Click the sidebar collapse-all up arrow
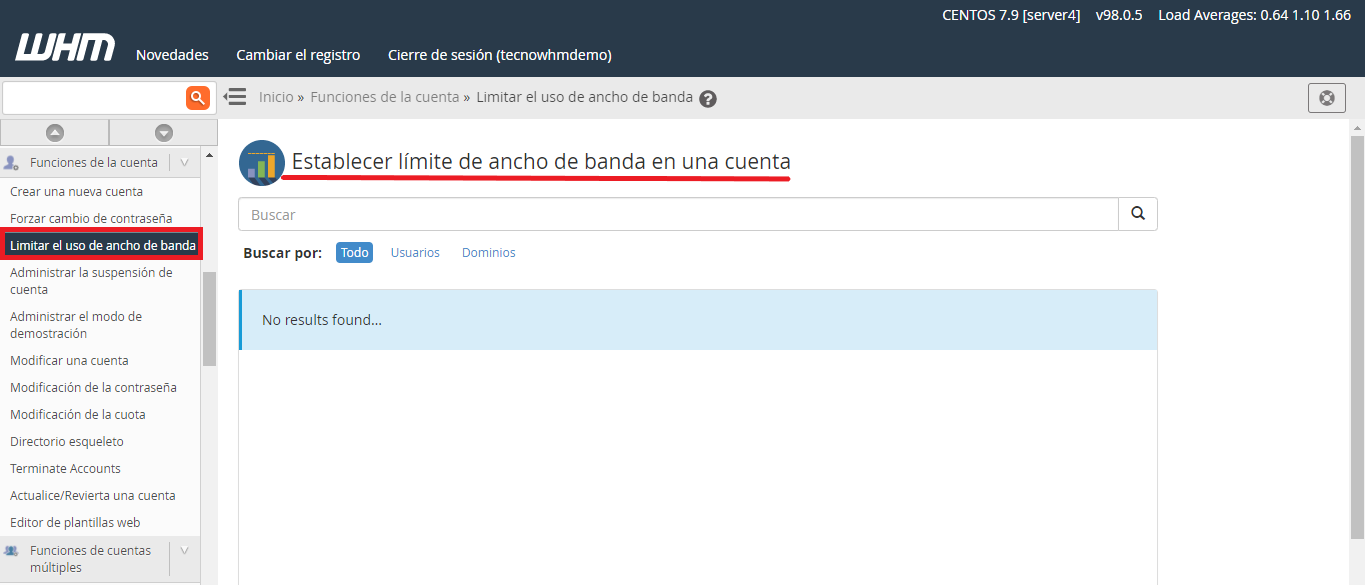Screen dimensions: 1365x585 pyautogui.click(x=55, y=132)
